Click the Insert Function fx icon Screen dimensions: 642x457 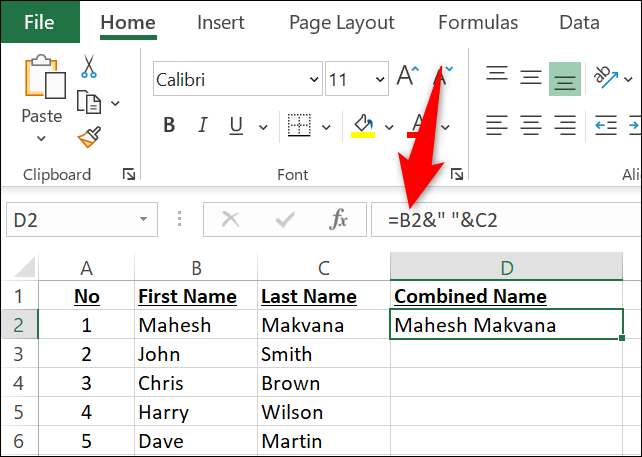click(x=338, y=219)
